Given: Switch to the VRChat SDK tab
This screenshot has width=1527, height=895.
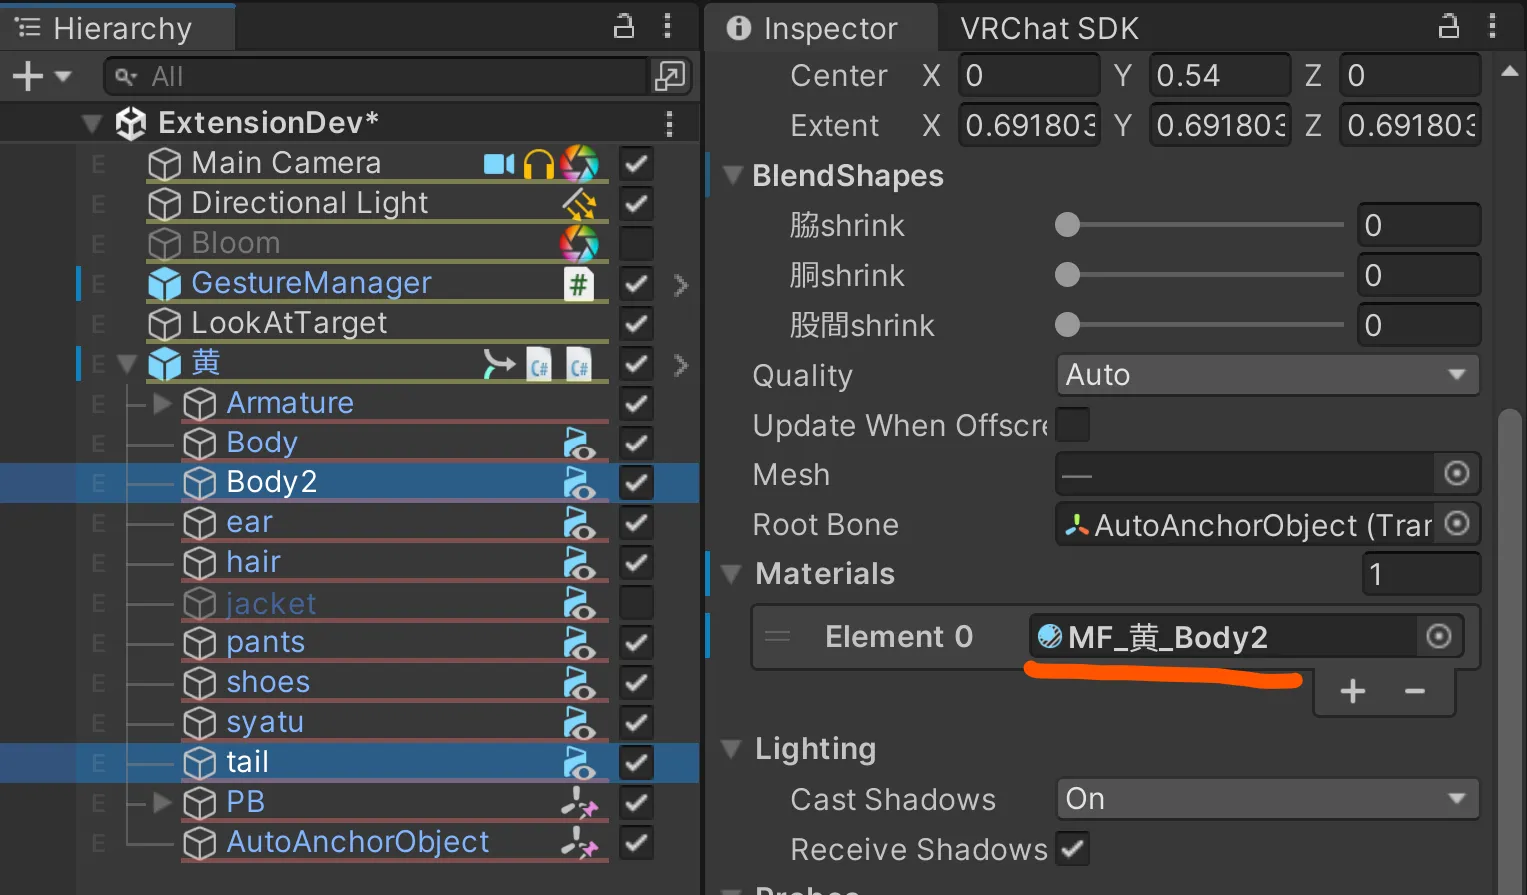Looking at the screenshot, I should point(1049,28).
